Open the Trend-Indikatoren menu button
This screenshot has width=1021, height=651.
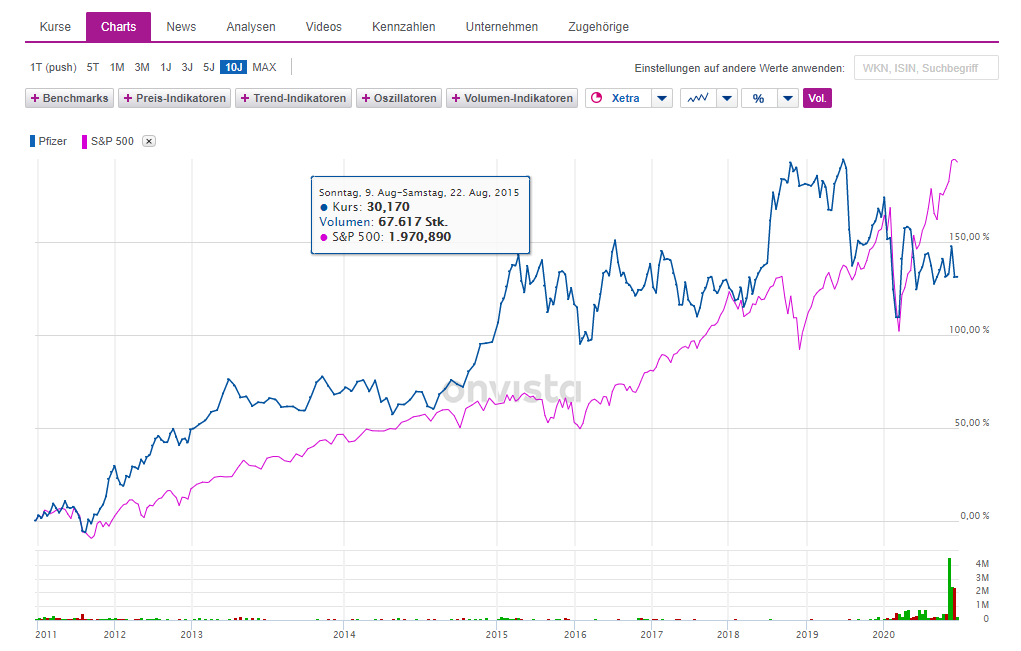[x=293, y=98]
